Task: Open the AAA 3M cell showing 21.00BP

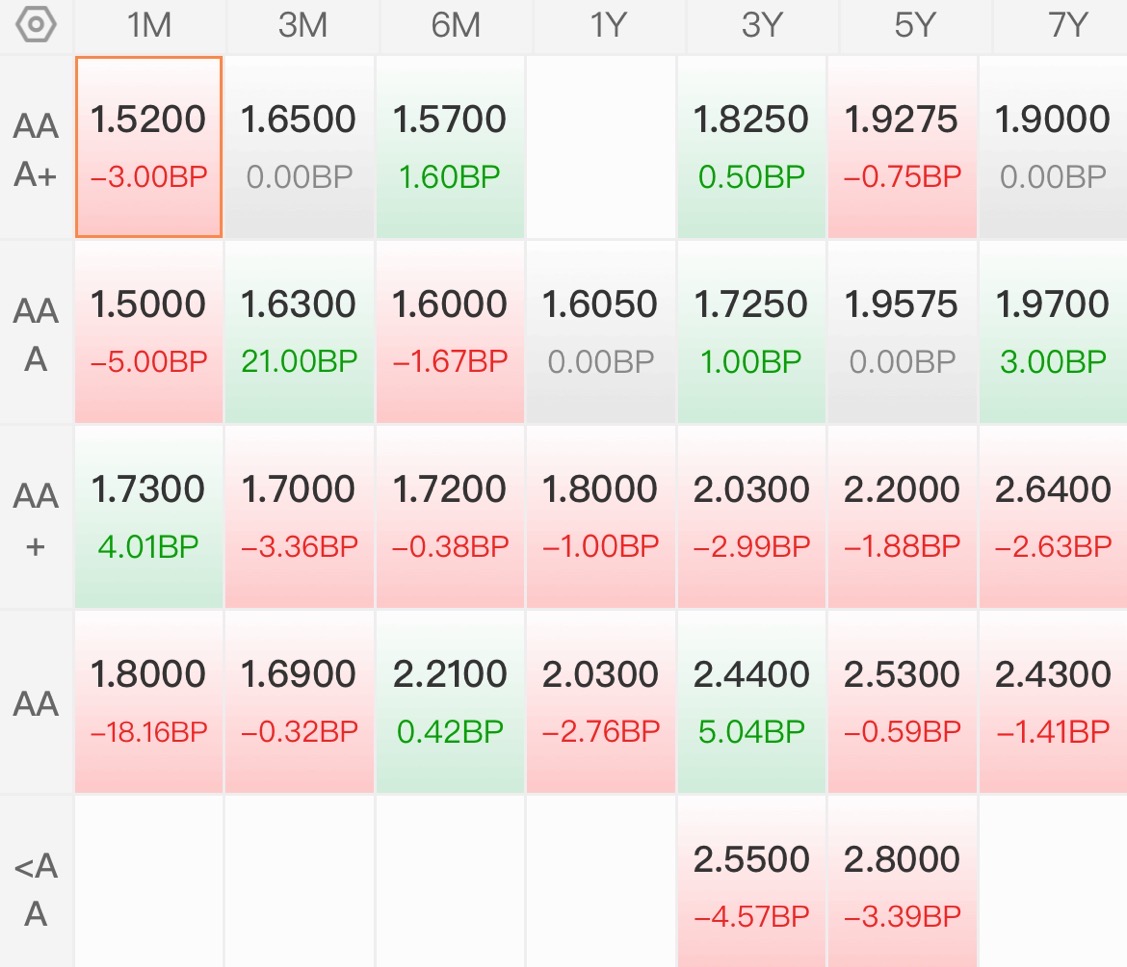Action: (x=299, y=331)
